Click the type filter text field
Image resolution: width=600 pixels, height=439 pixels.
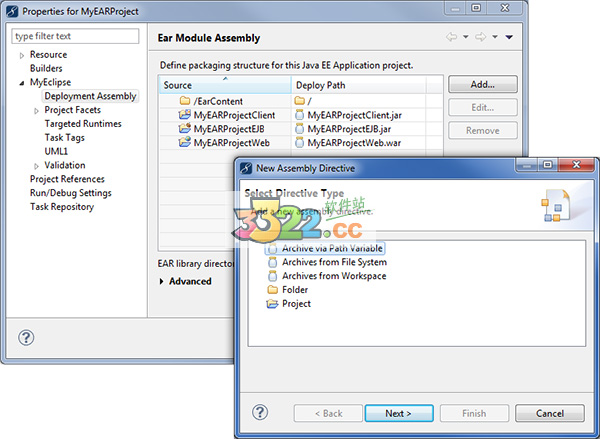click(75, 36)
